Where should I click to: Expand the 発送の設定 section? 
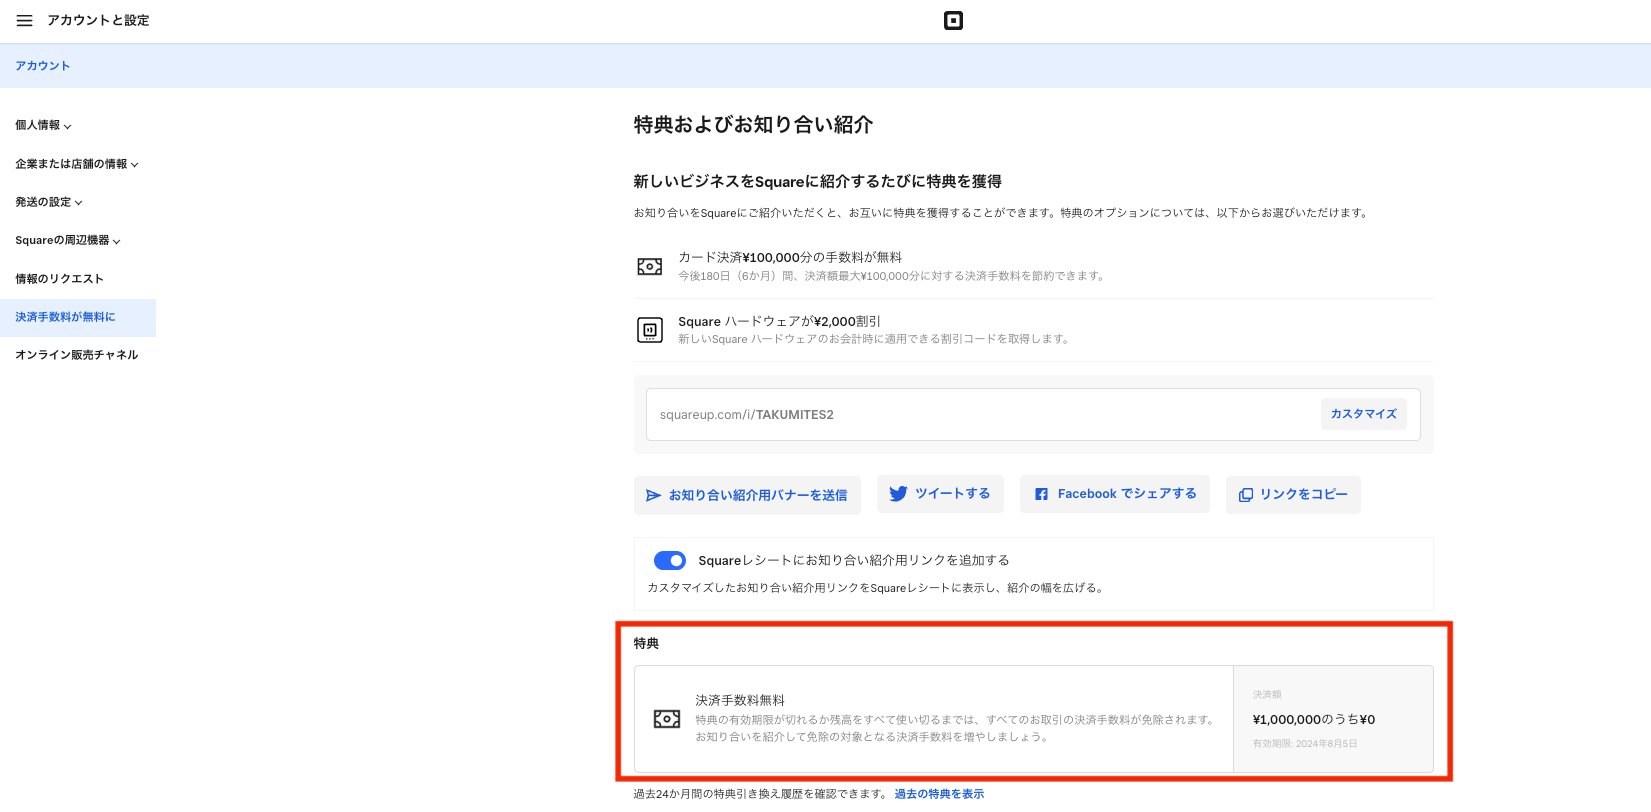49,202
